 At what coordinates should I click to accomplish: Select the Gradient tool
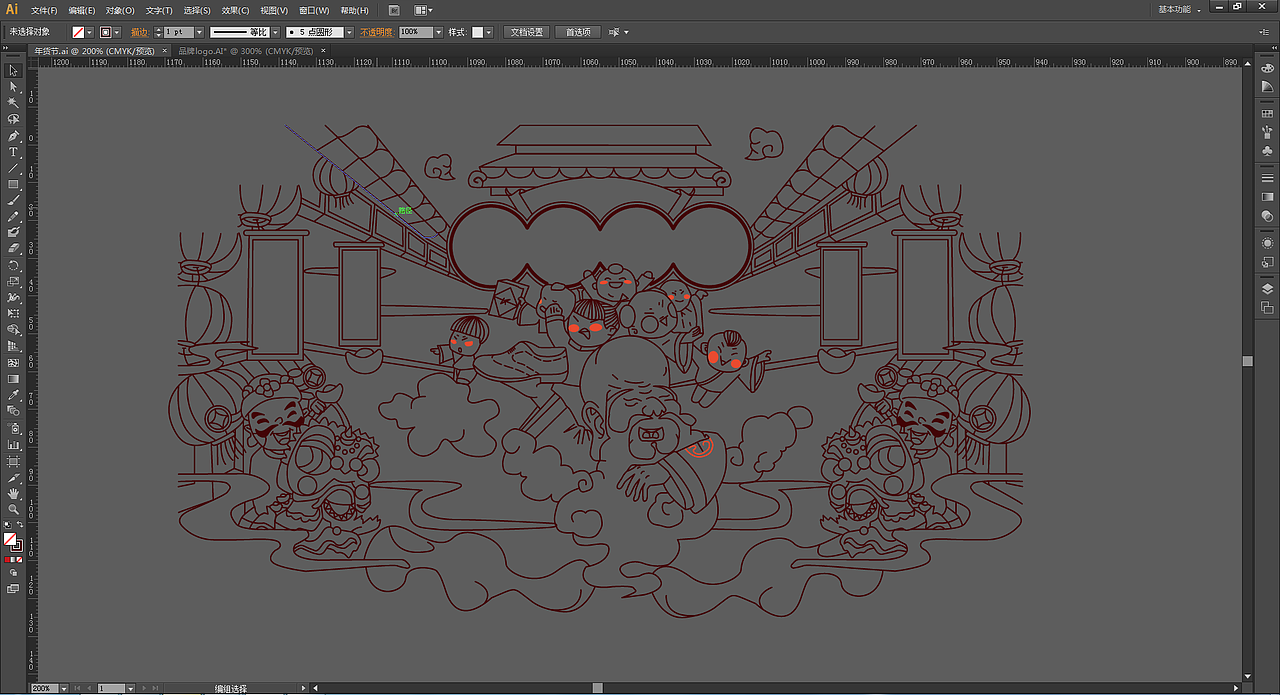tap(13, 379)
